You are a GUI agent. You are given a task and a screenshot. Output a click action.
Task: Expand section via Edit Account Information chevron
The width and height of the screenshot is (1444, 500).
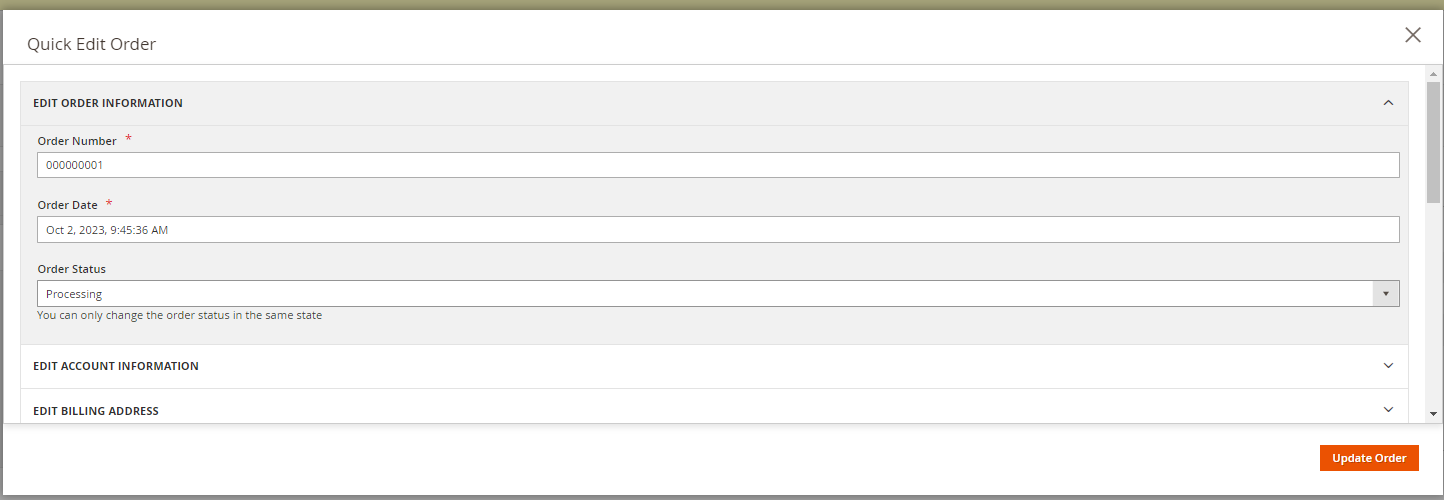tap(1388, 366)
